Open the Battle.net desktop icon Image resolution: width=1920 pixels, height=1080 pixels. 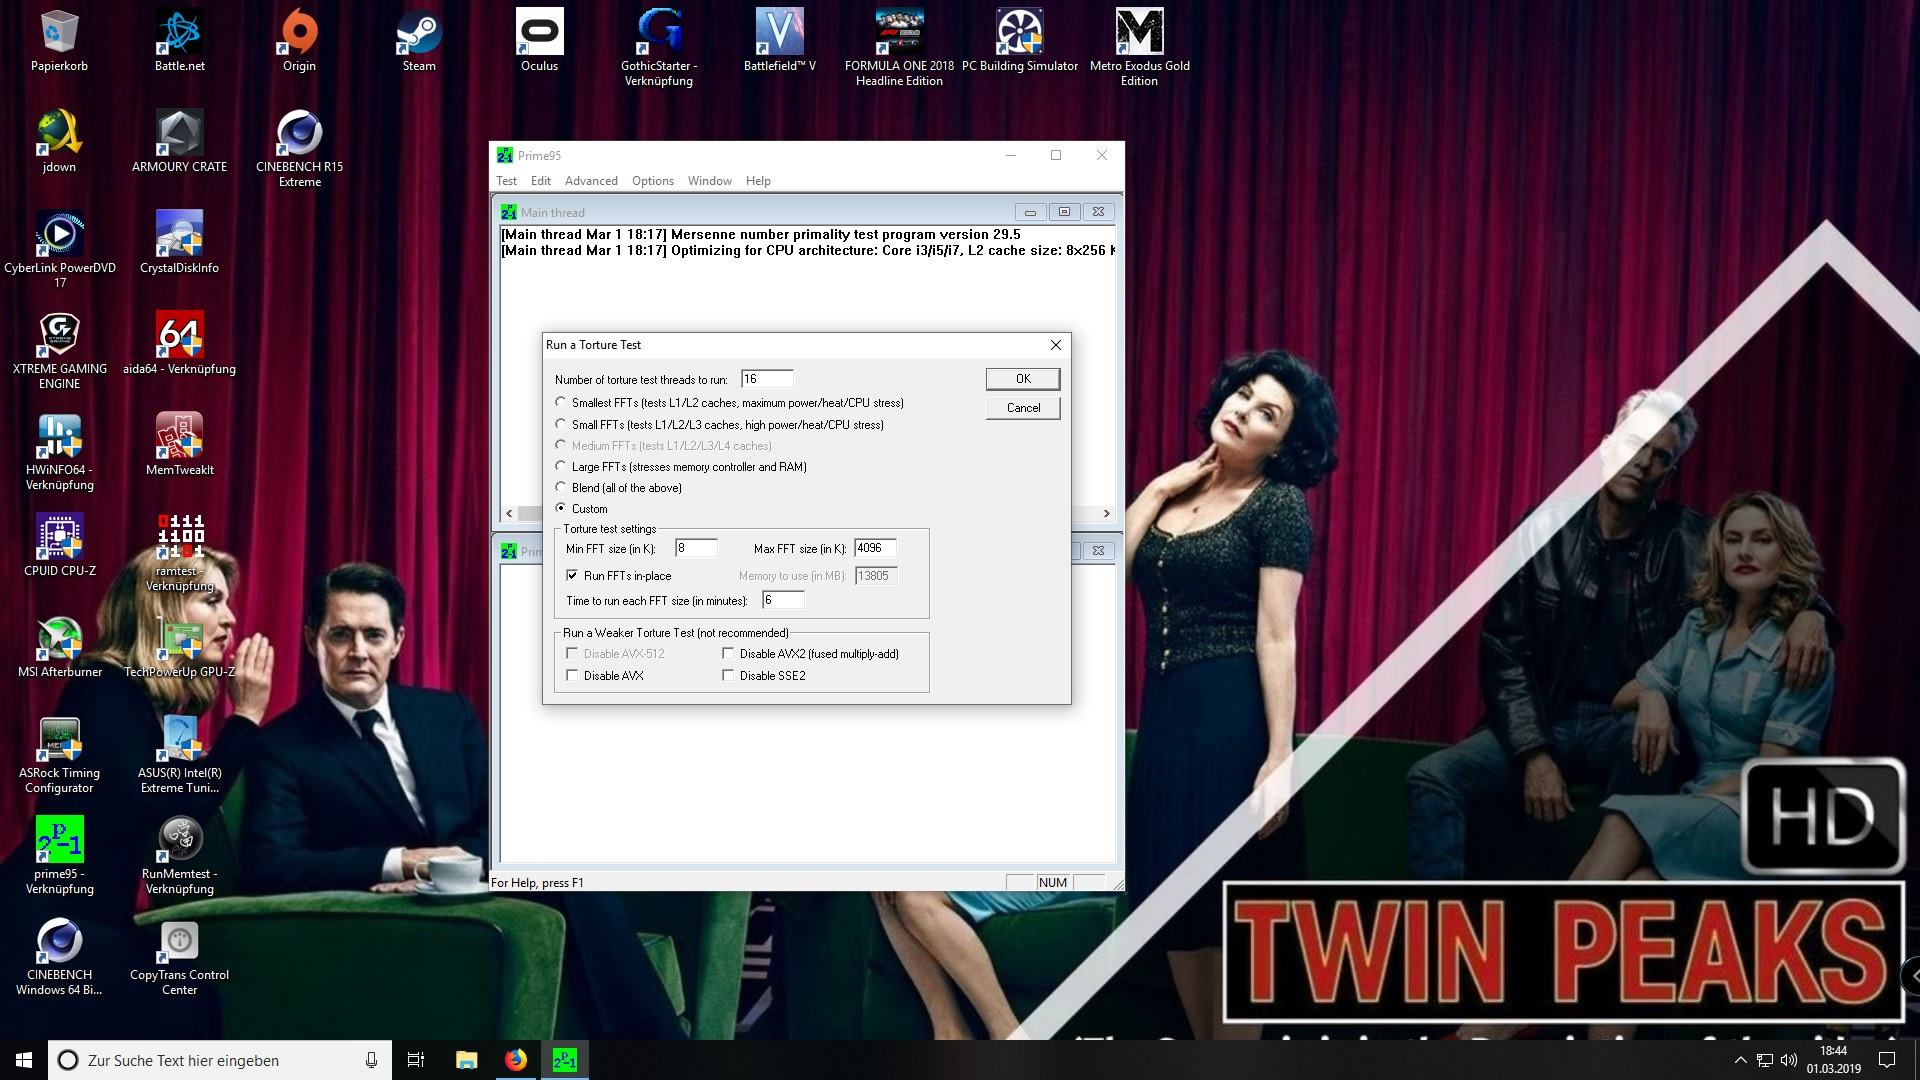pyautogui.click(x=180, y=32)
